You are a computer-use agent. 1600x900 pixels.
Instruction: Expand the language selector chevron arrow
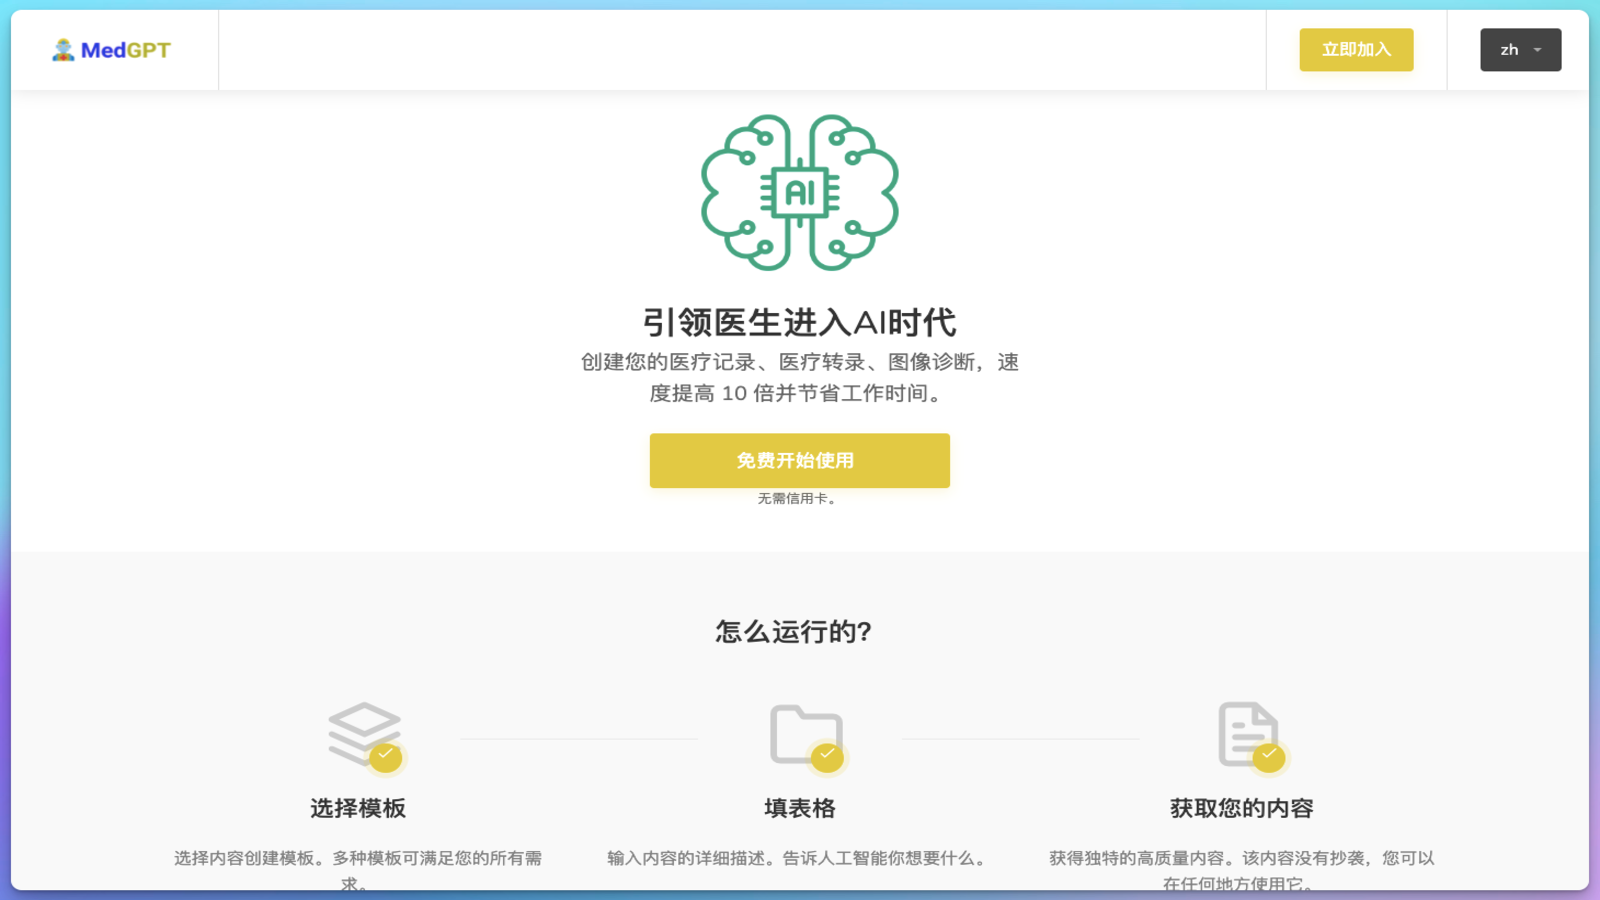pyautogui.click(x=1536, y=50)
